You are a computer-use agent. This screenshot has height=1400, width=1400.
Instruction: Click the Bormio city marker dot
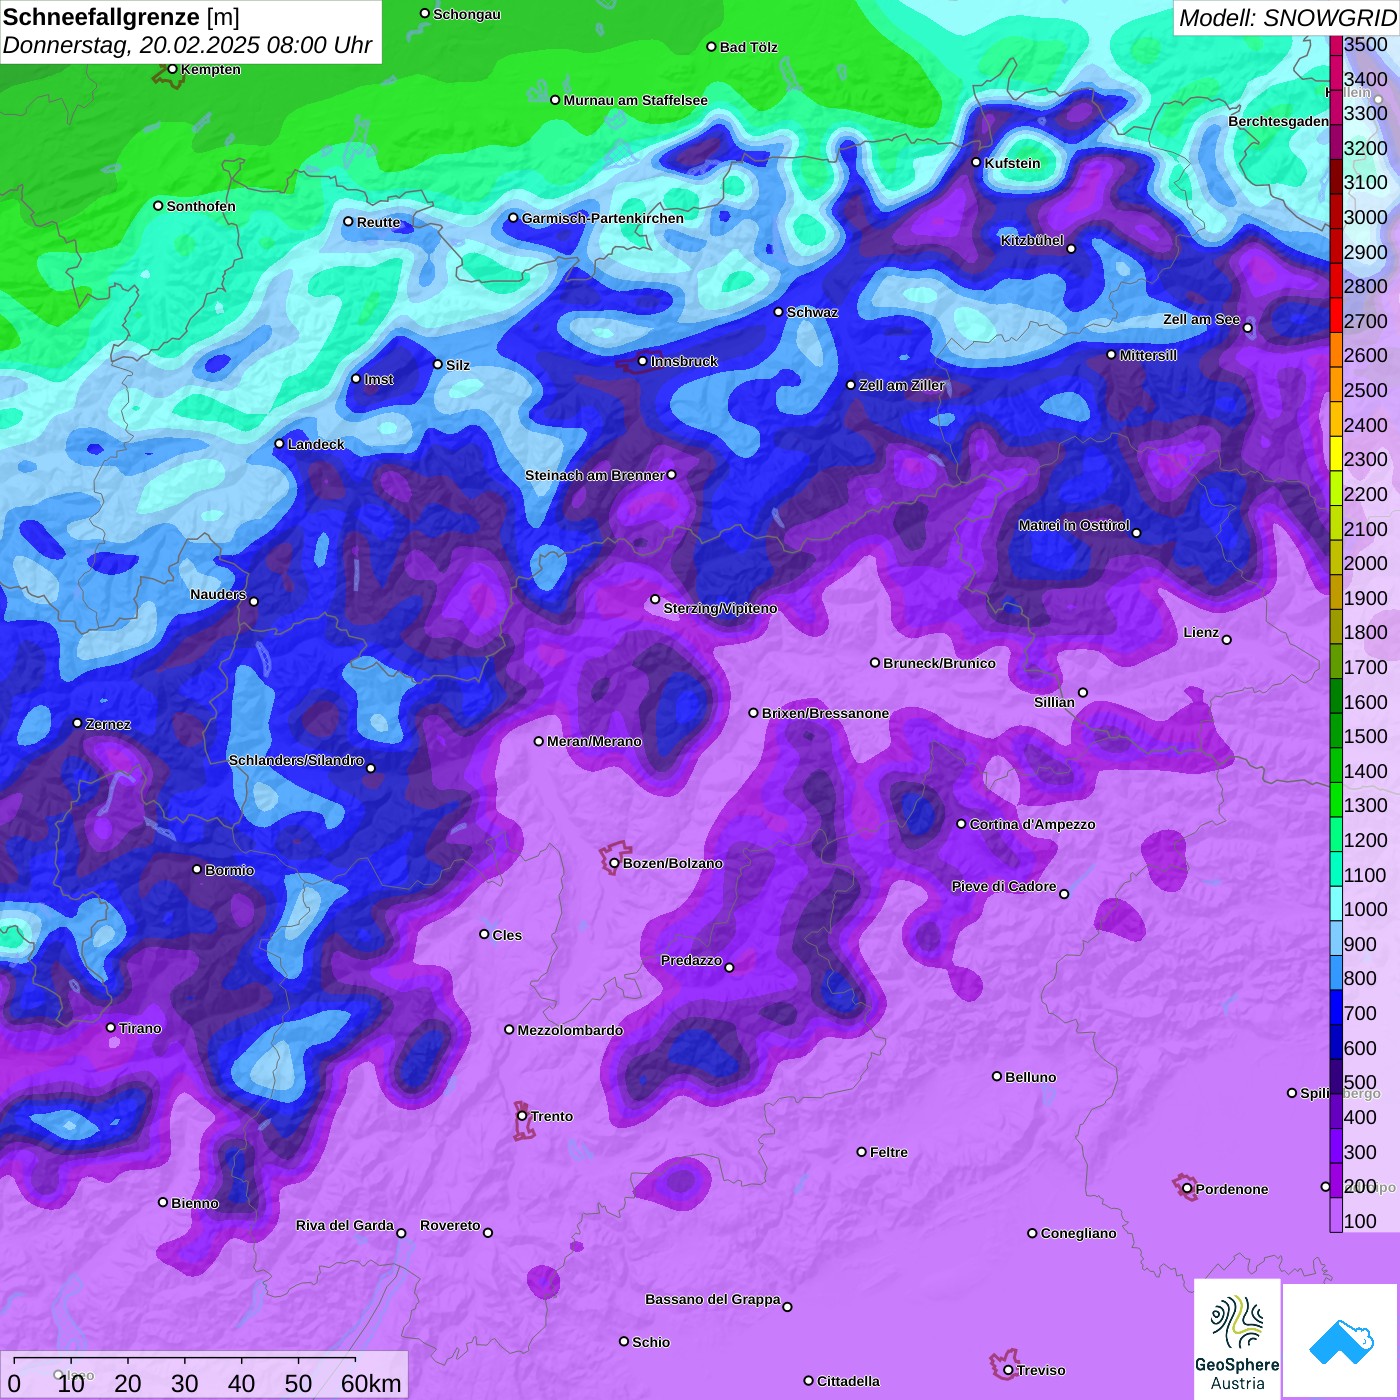click(197, 869)
